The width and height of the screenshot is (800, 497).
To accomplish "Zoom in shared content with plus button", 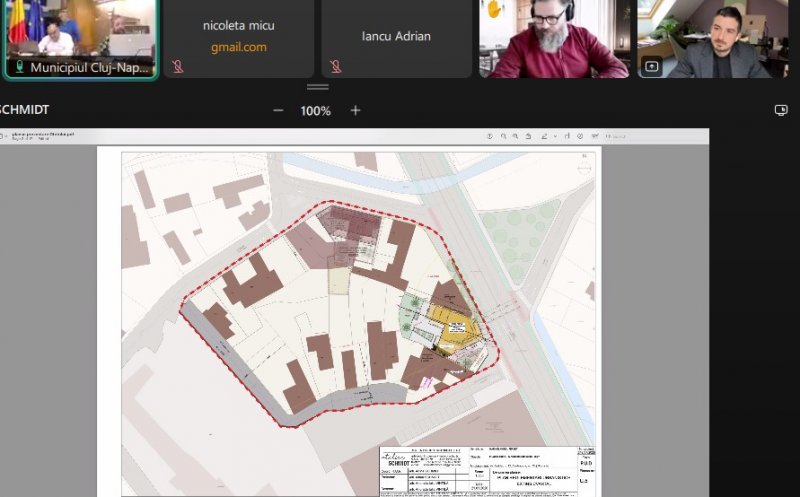I will pos(355,111).
